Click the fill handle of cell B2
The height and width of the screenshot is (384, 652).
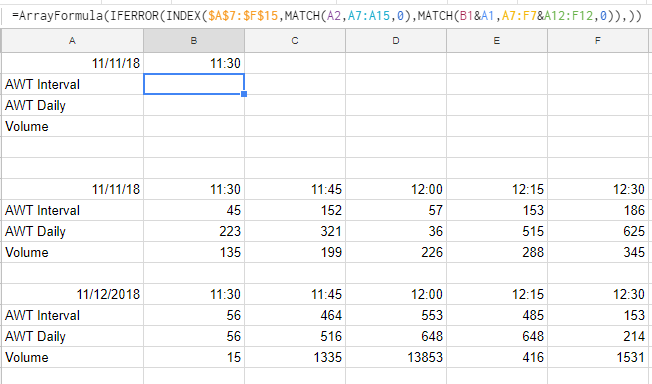coord(244,94)
